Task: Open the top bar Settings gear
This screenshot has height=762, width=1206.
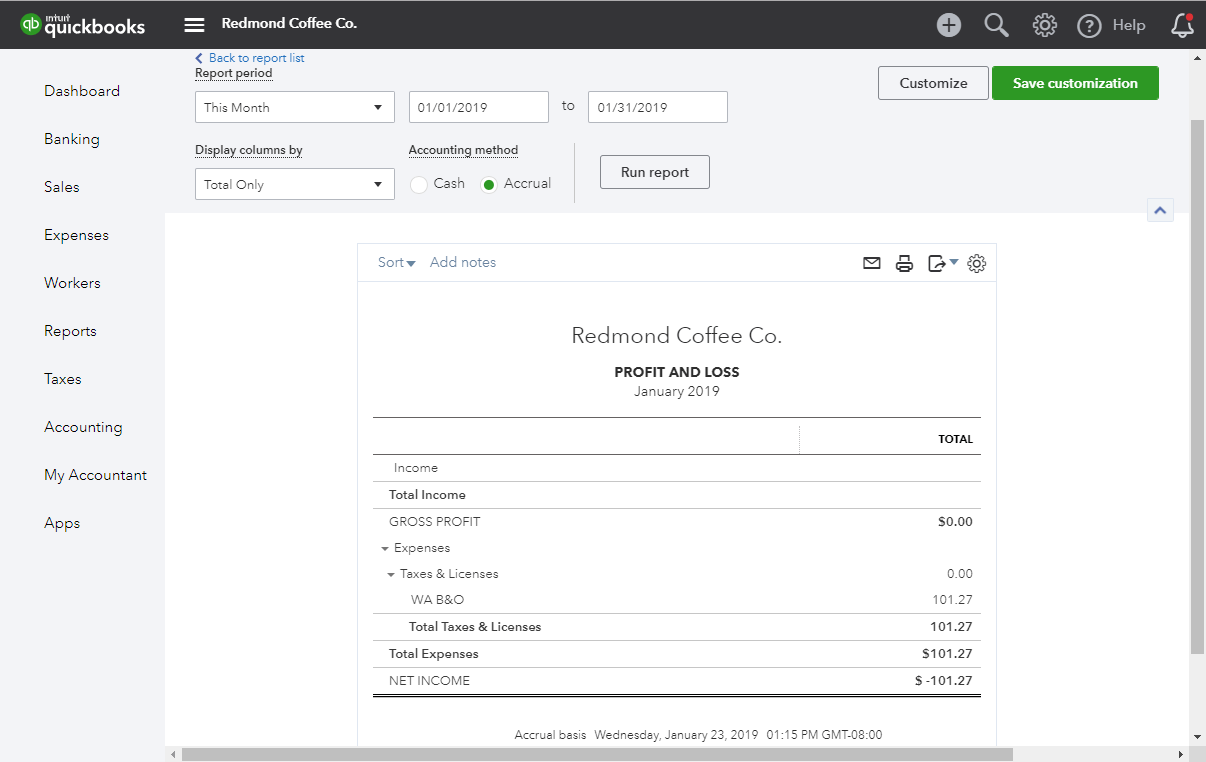Action: coord(1044,25)
